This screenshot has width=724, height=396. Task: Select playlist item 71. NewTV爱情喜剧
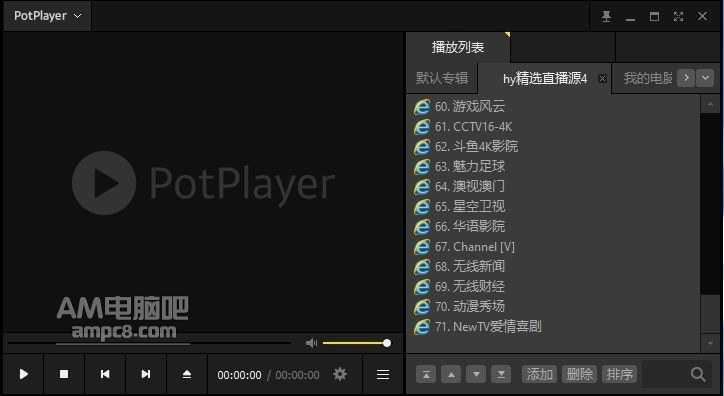tap(553, 326)
